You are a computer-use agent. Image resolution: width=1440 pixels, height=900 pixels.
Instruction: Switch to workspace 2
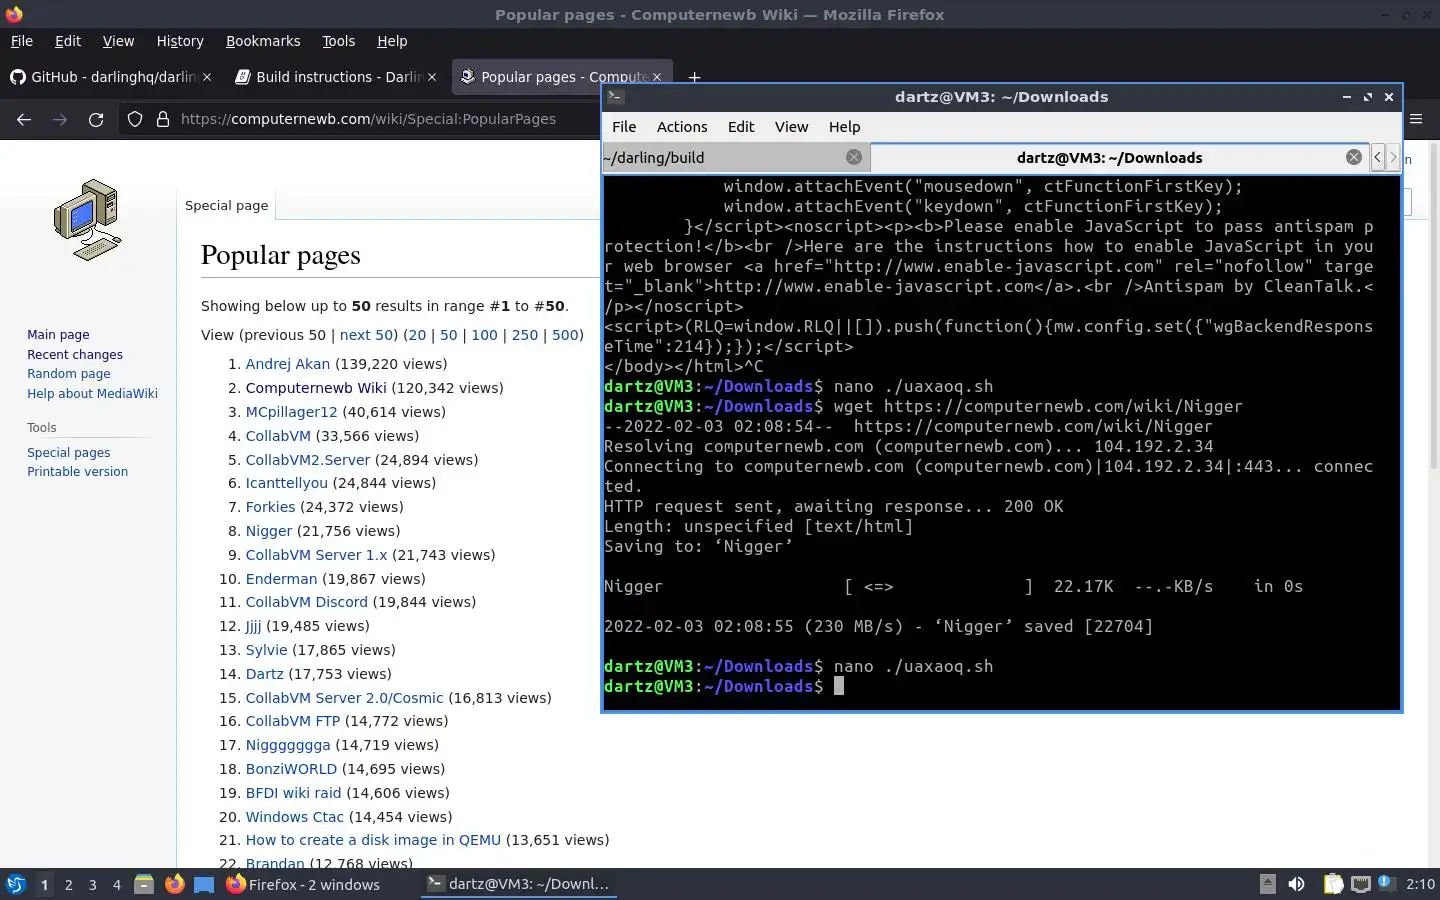[x=68, y=884]
